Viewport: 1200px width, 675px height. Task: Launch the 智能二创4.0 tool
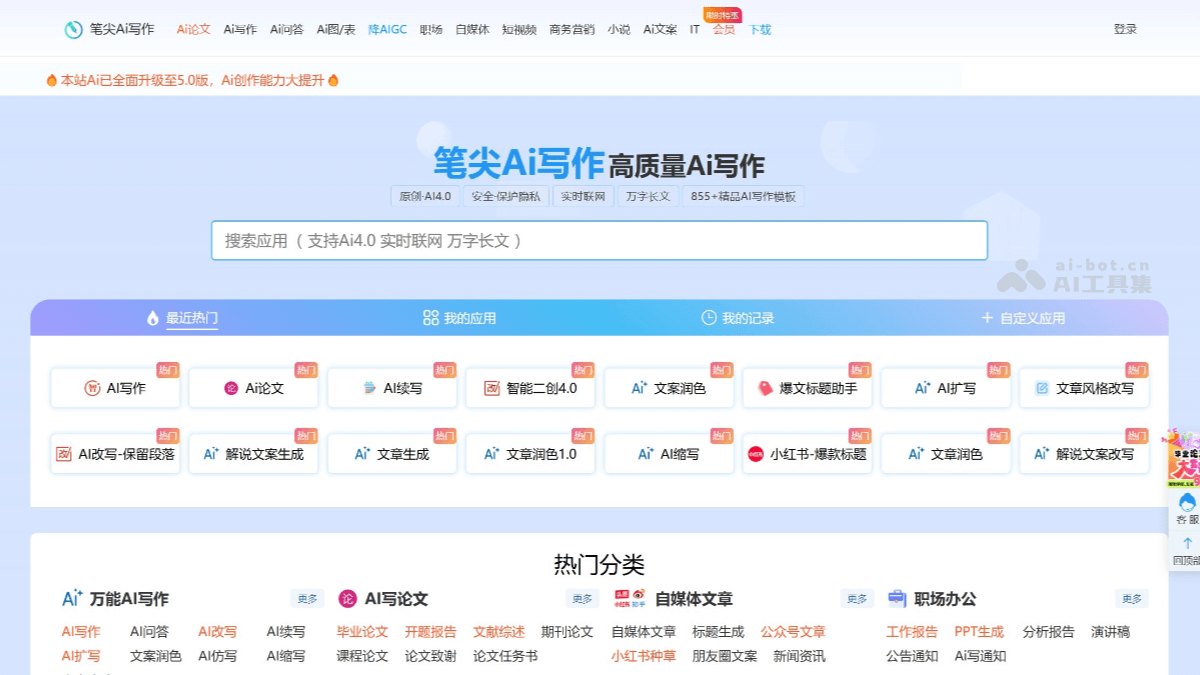pyautogui.click(x=531, y=388)
